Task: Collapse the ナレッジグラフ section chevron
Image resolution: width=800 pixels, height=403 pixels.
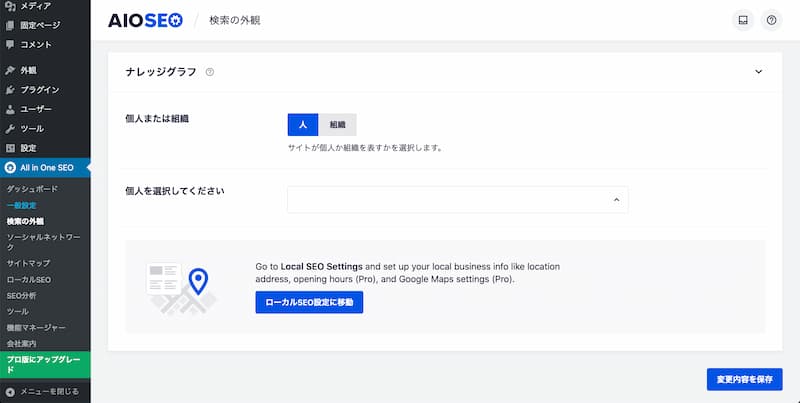Action: 759,72
